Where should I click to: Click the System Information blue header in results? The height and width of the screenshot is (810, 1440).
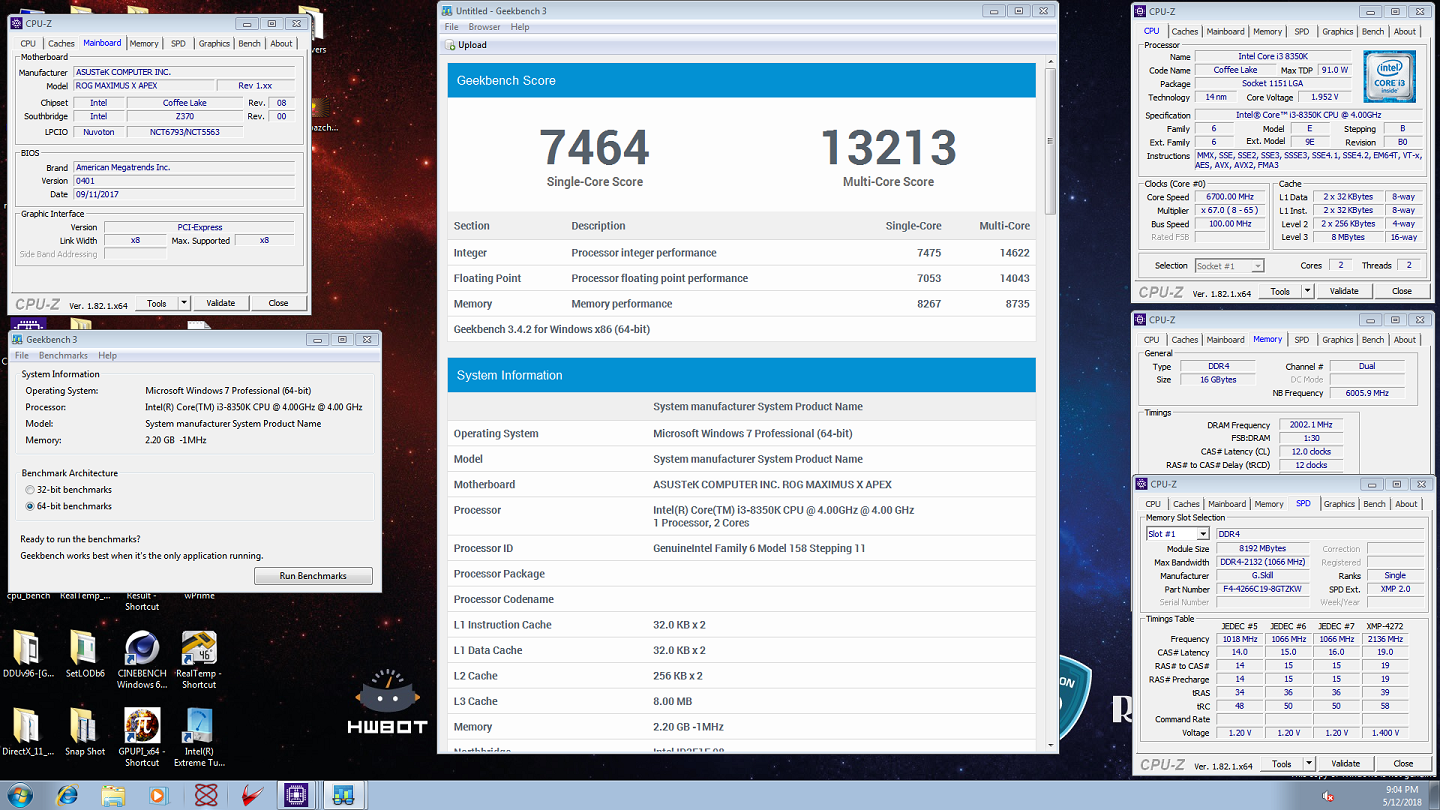point(742,375)
